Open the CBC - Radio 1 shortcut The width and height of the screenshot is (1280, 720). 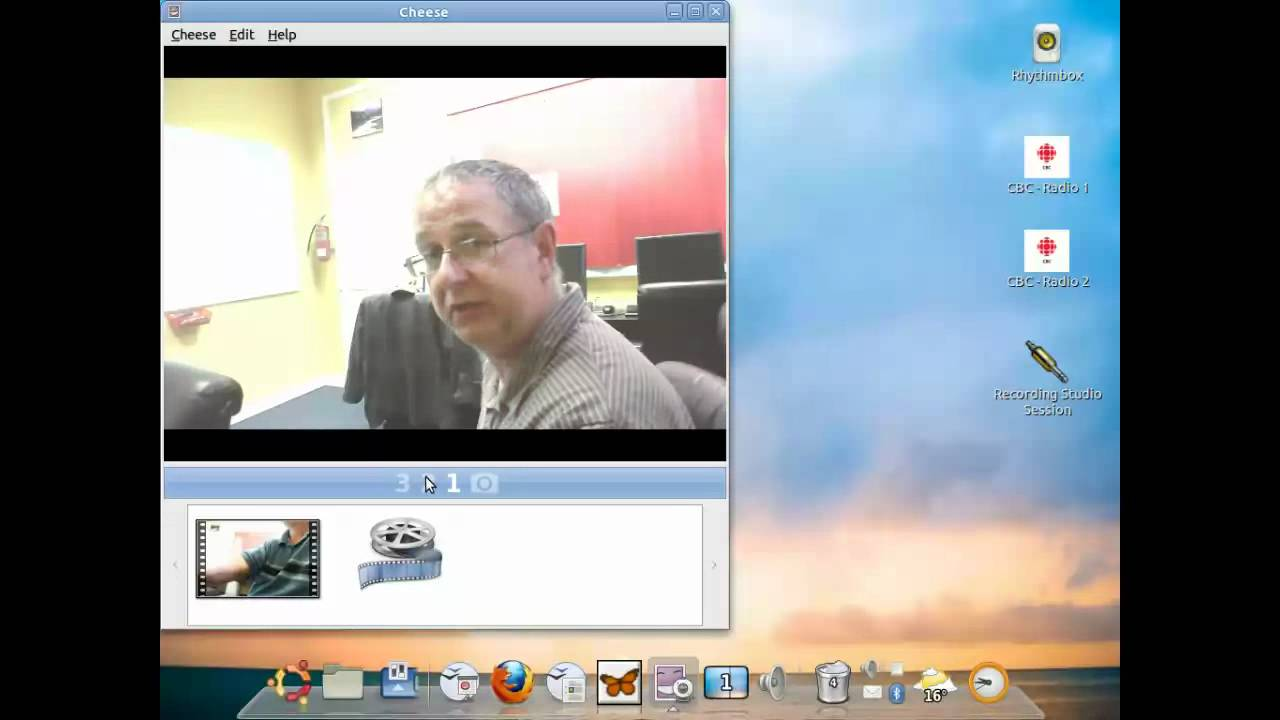(1046, 155)
